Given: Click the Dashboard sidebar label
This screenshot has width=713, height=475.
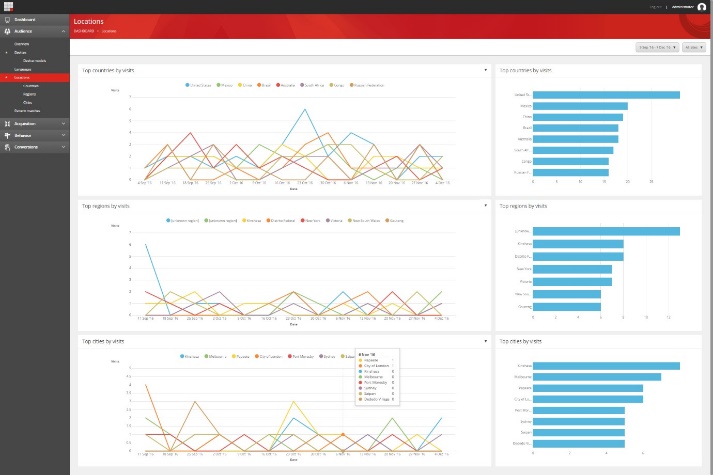Looking at the screenshot, I should (x=25, y=20).
